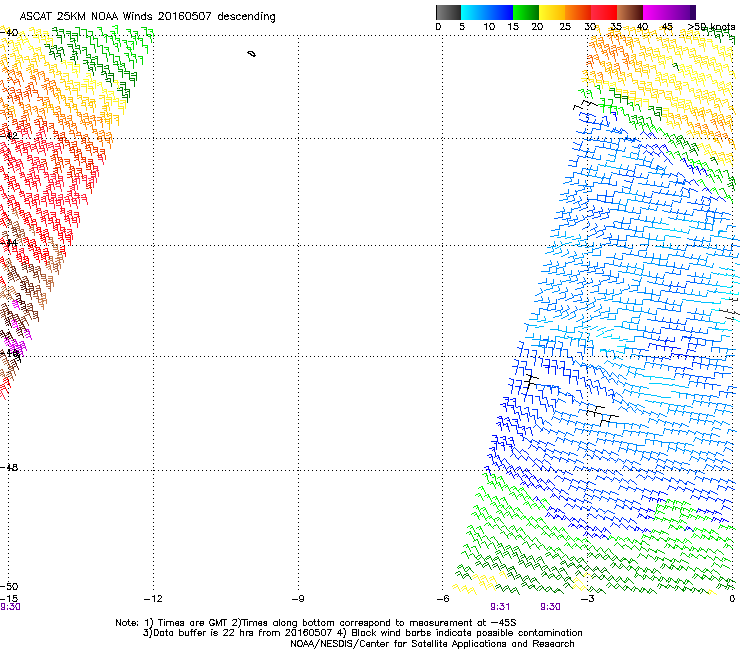
Task: Click the '-48' latitude axis label
Action: click(9, 467)
